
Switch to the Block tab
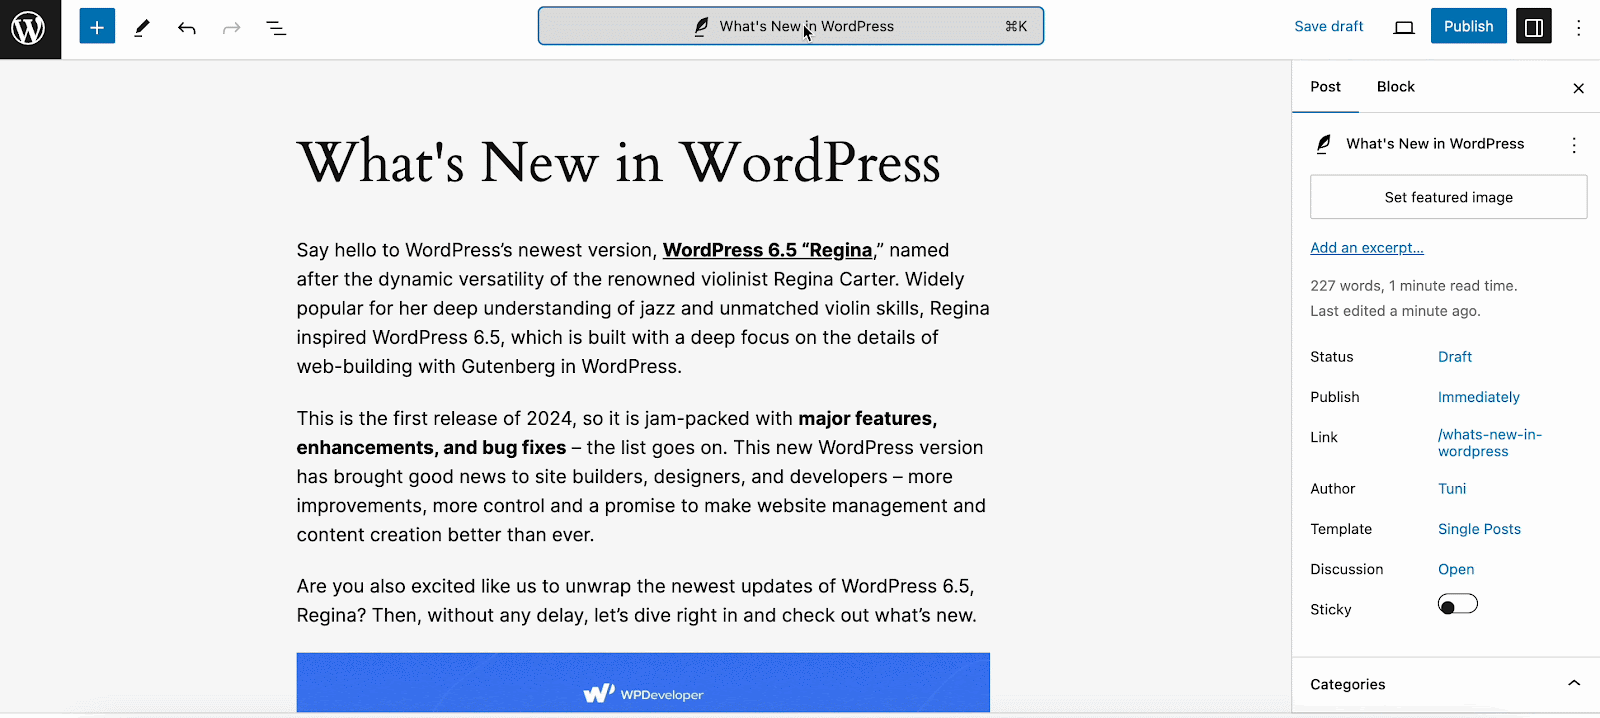tap(1396, 87)
